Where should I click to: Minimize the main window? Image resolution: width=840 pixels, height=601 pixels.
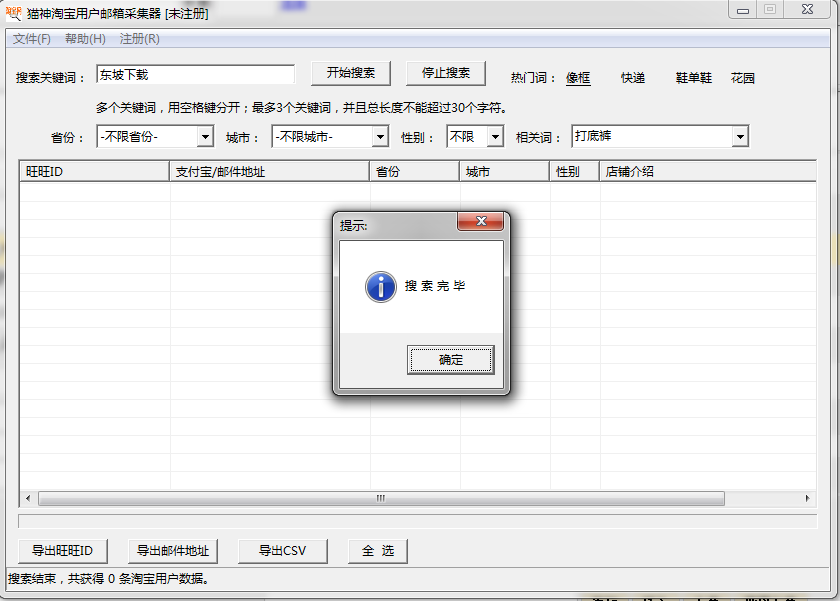pos(742,10)
